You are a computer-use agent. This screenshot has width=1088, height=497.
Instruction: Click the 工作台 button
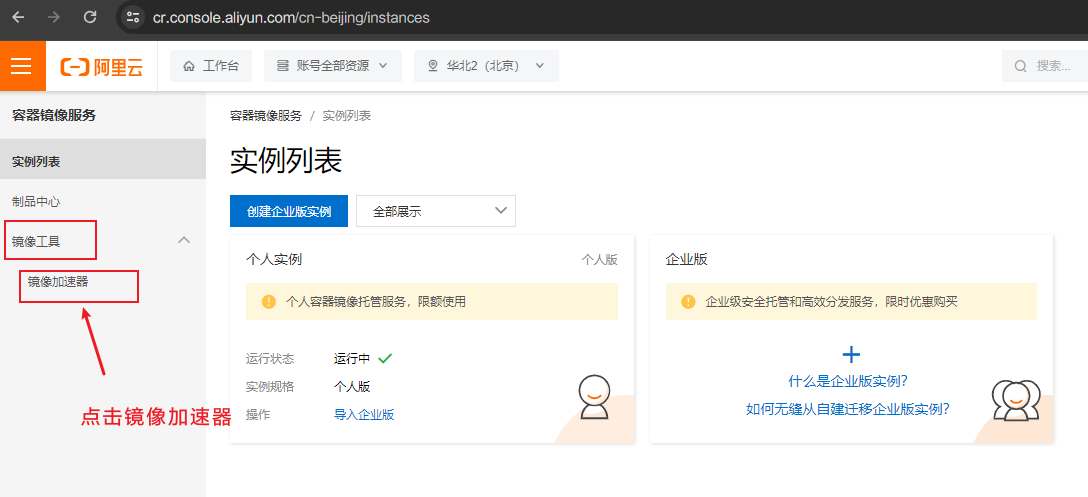tap(210, 66)
